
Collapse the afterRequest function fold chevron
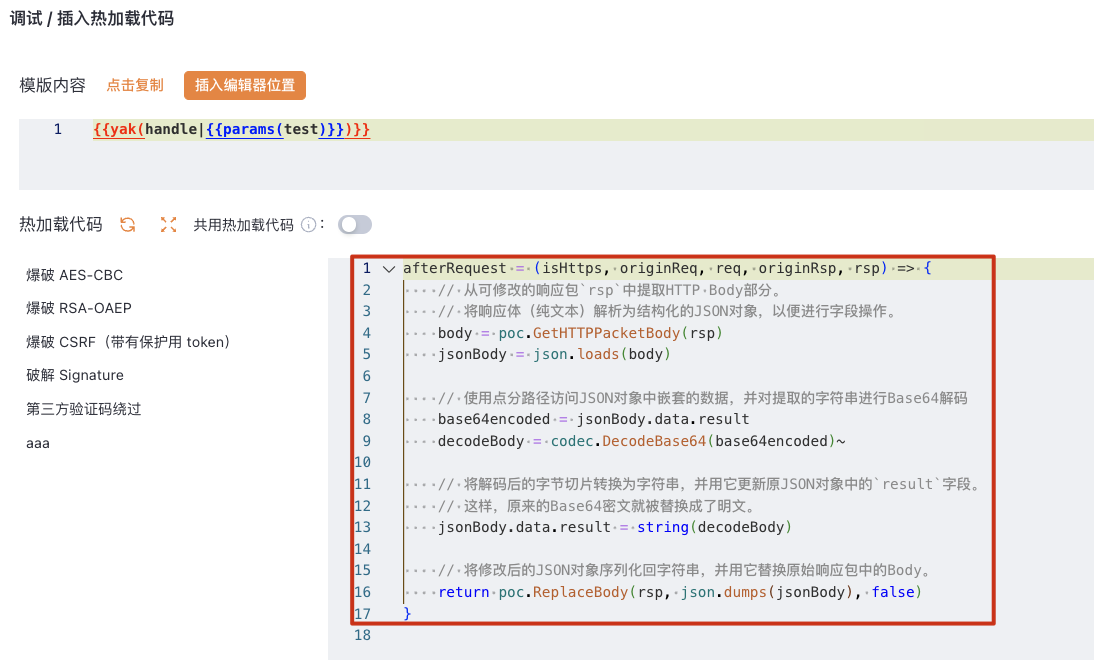coord(389,269)
